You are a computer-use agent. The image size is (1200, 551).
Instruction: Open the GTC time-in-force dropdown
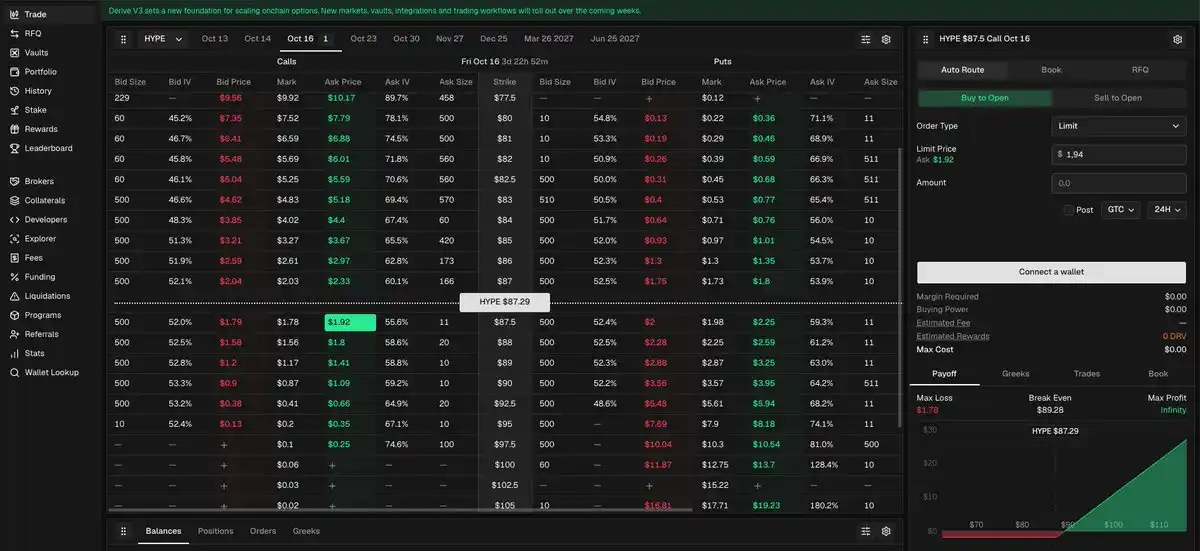click(1120, 210)
